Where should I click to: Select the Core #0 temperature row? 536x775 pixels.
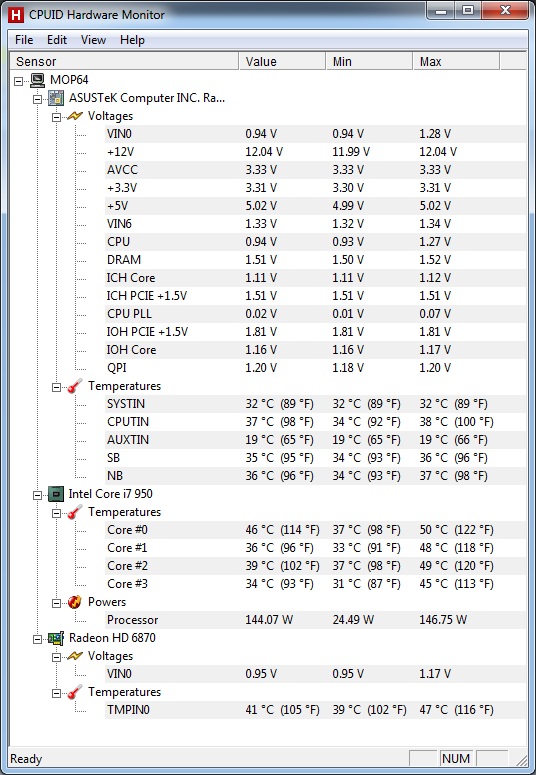point(315,530)
